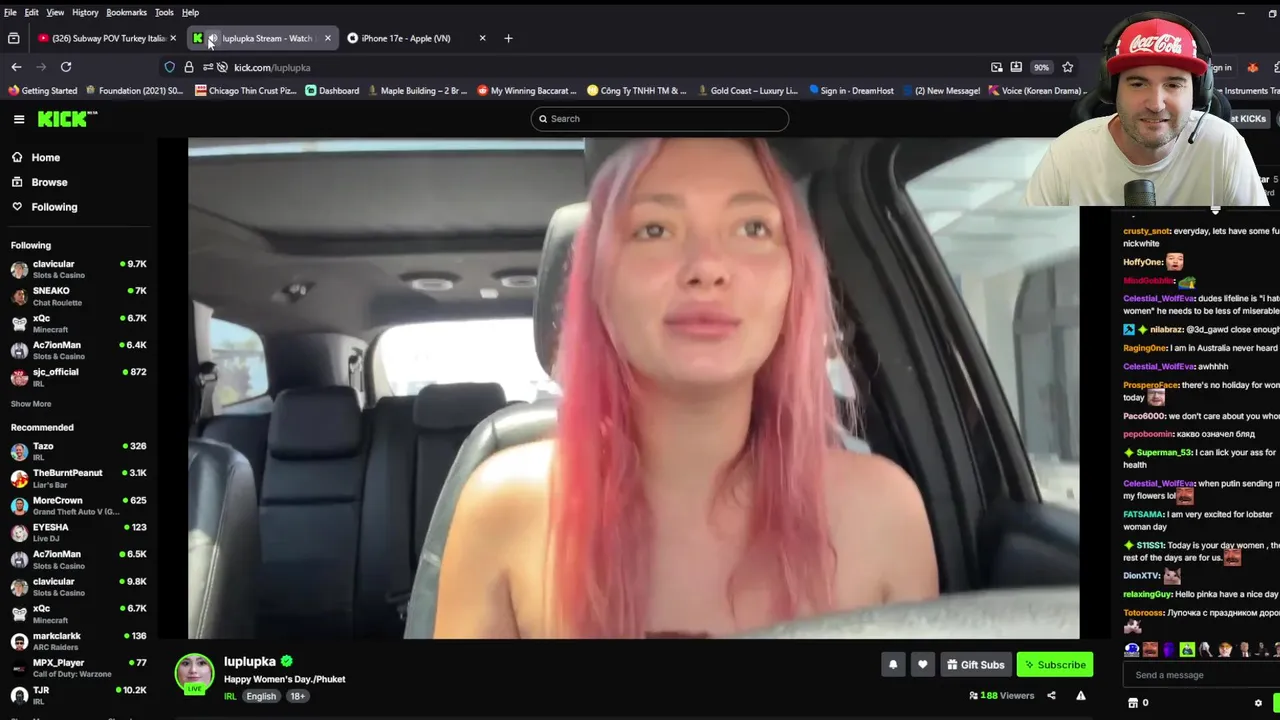Open the File menu

pyautogui.click(x=10, y=12)
